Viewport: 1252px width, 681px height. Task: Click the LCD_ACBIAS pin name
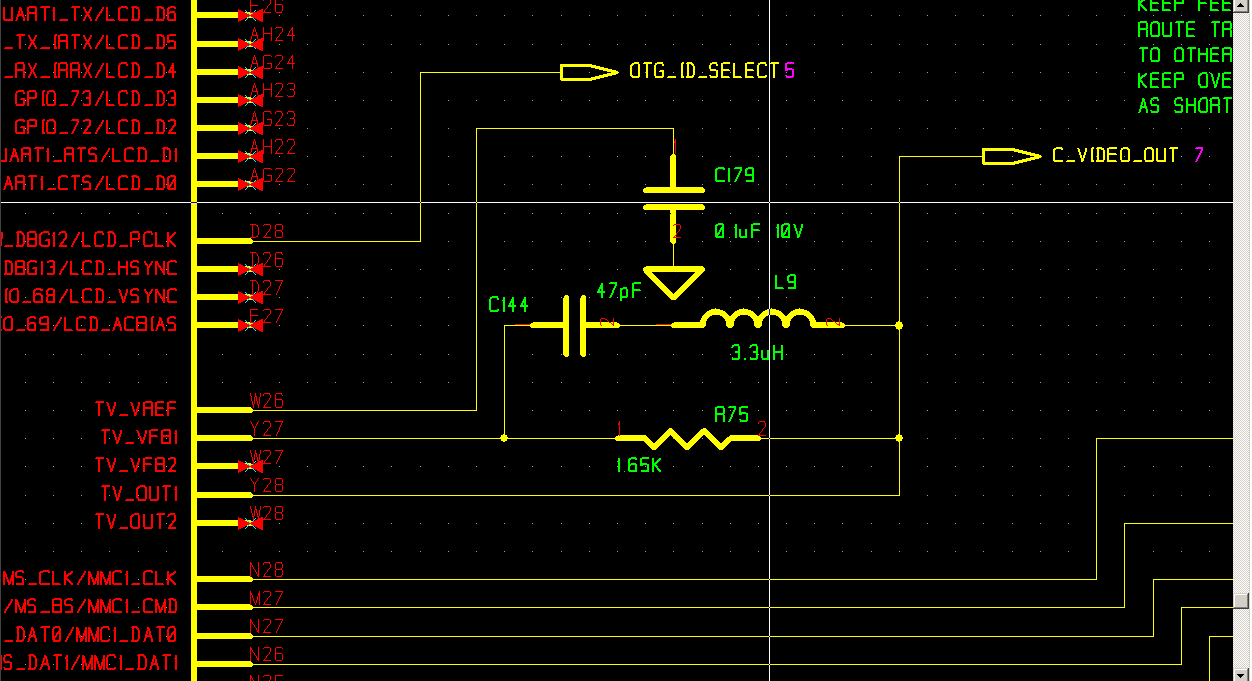tap(122, 325)
